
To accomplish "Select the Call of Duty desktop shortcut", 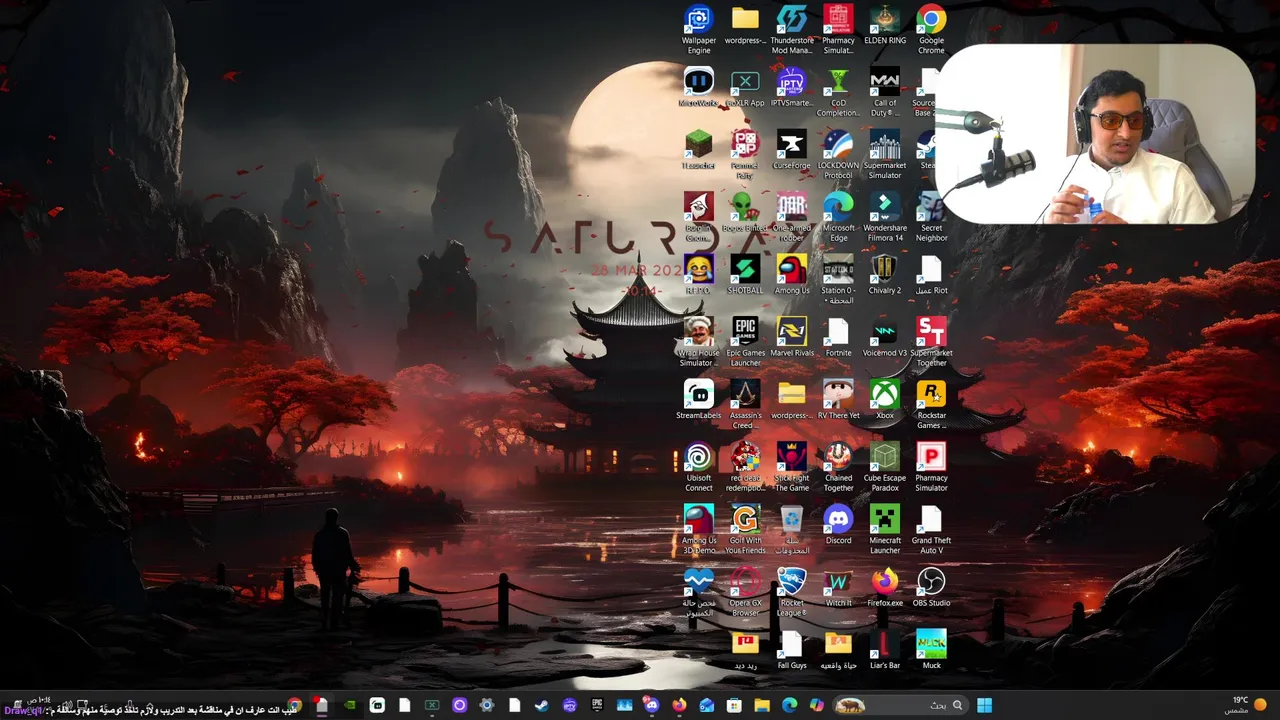I will pyautogui.click(x=885, y=92).
